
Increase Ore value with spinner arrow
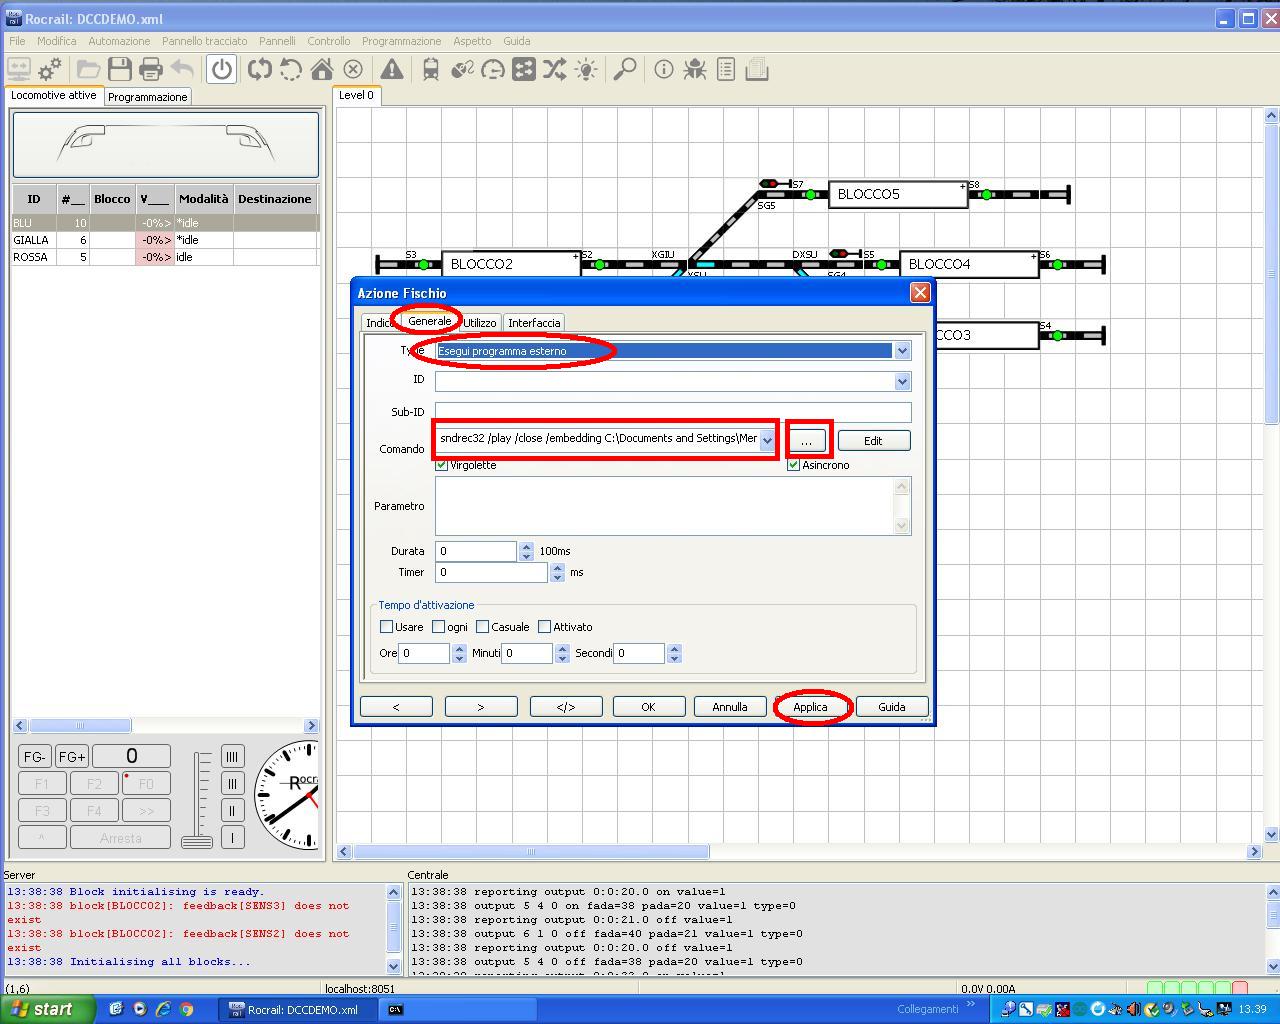459,648
